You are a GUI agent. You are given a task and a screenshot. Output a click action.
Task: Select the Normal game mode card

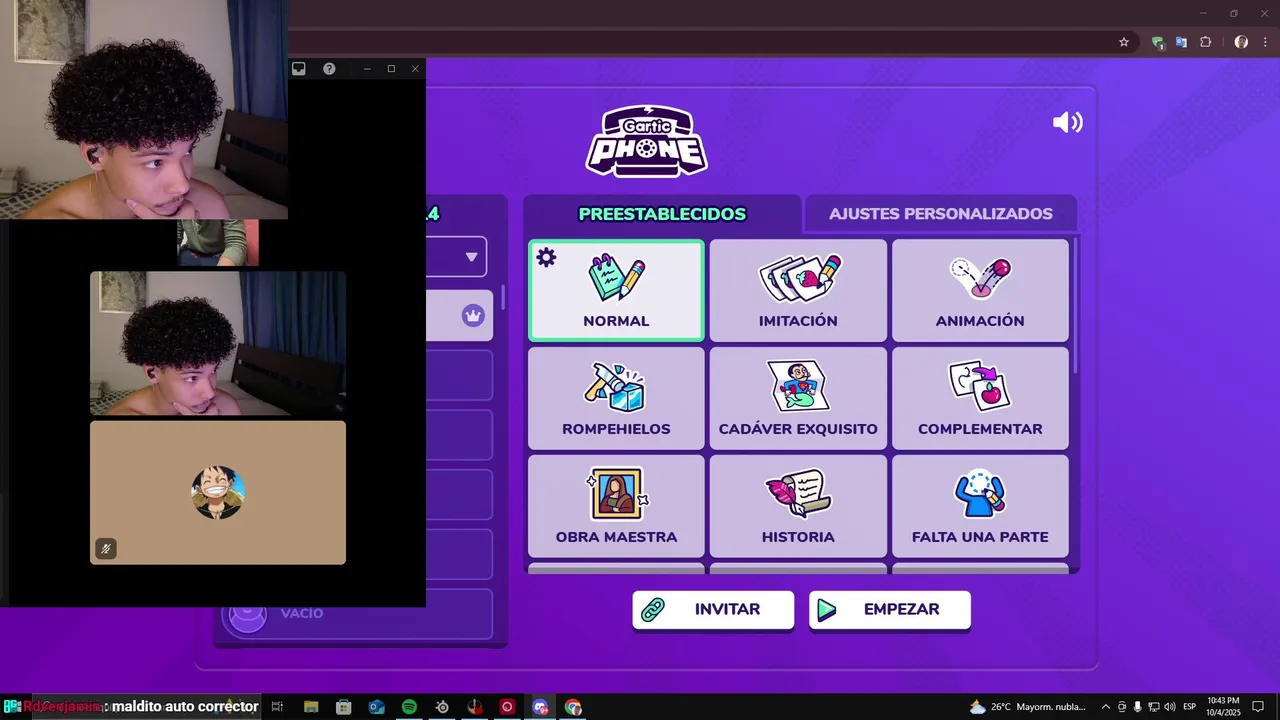[616, 290]
